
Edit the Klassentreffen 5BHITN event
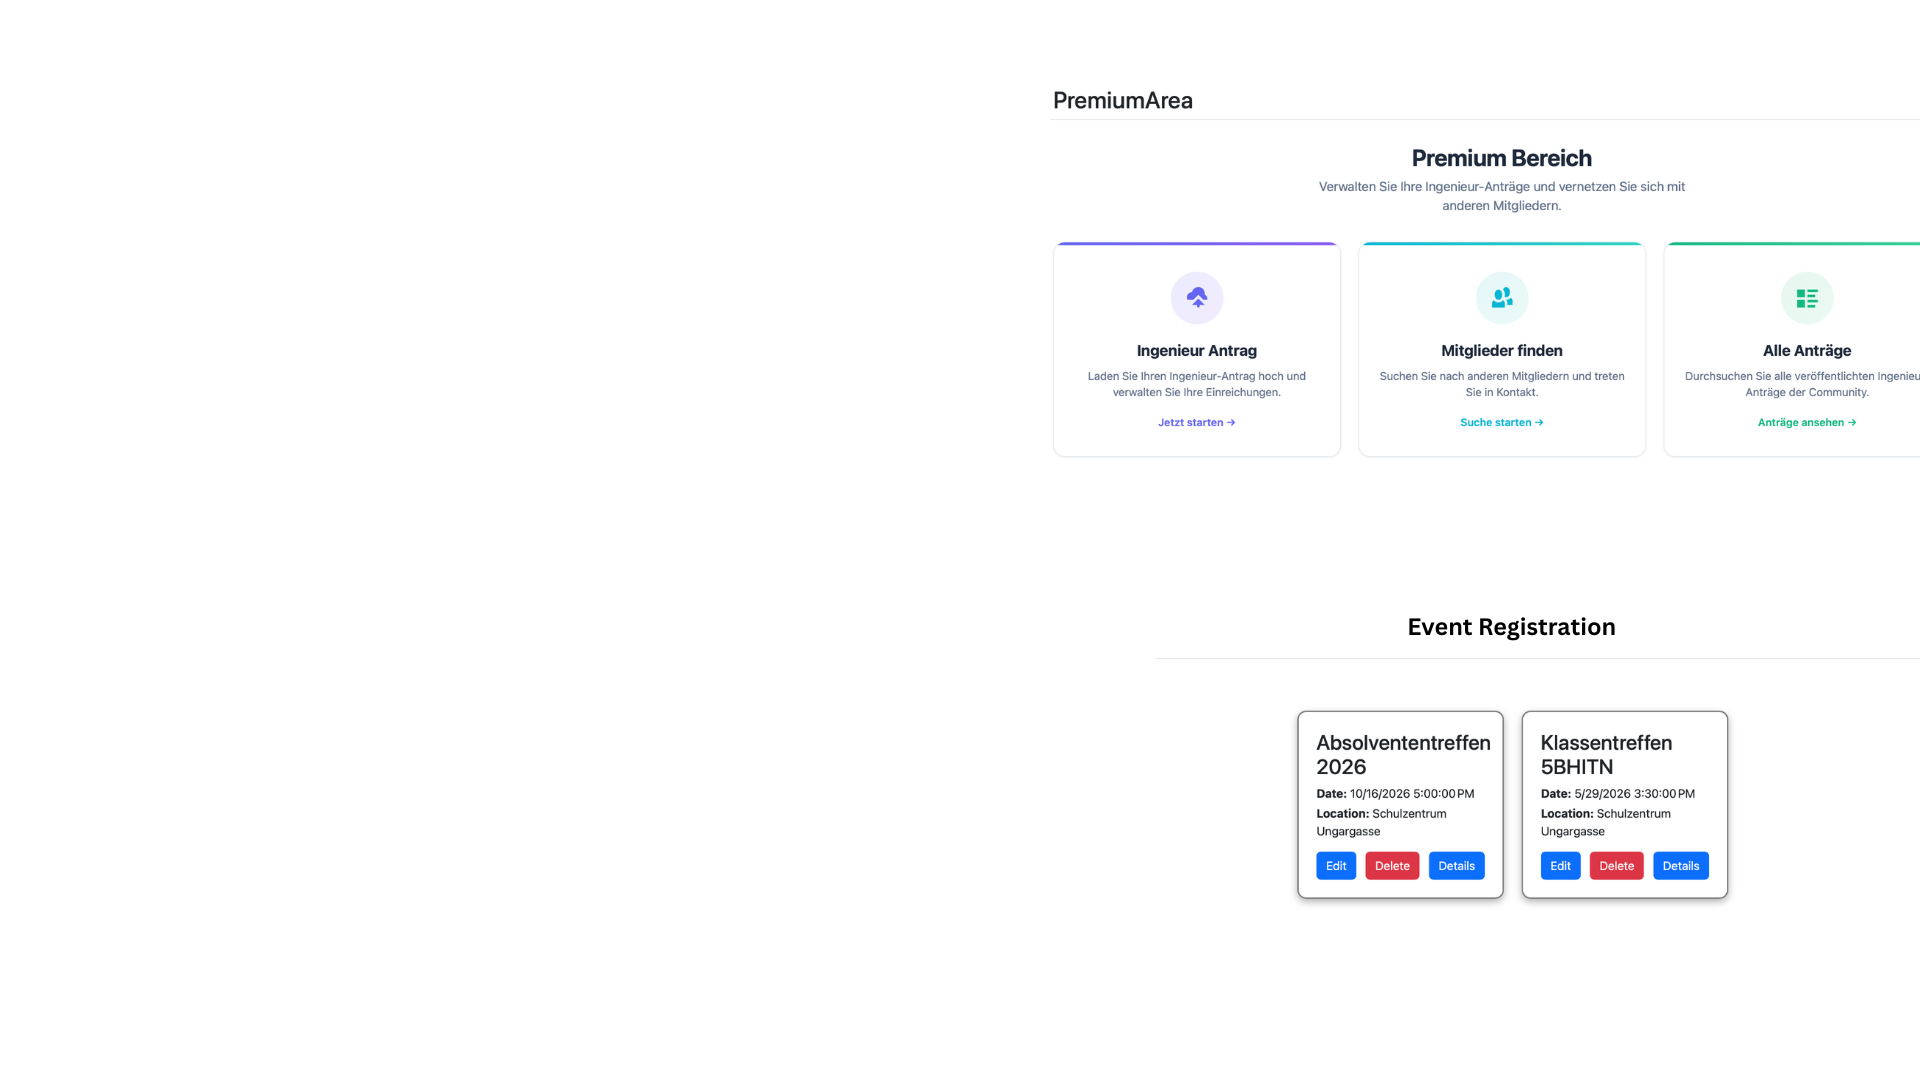[x=1560, y=866]
